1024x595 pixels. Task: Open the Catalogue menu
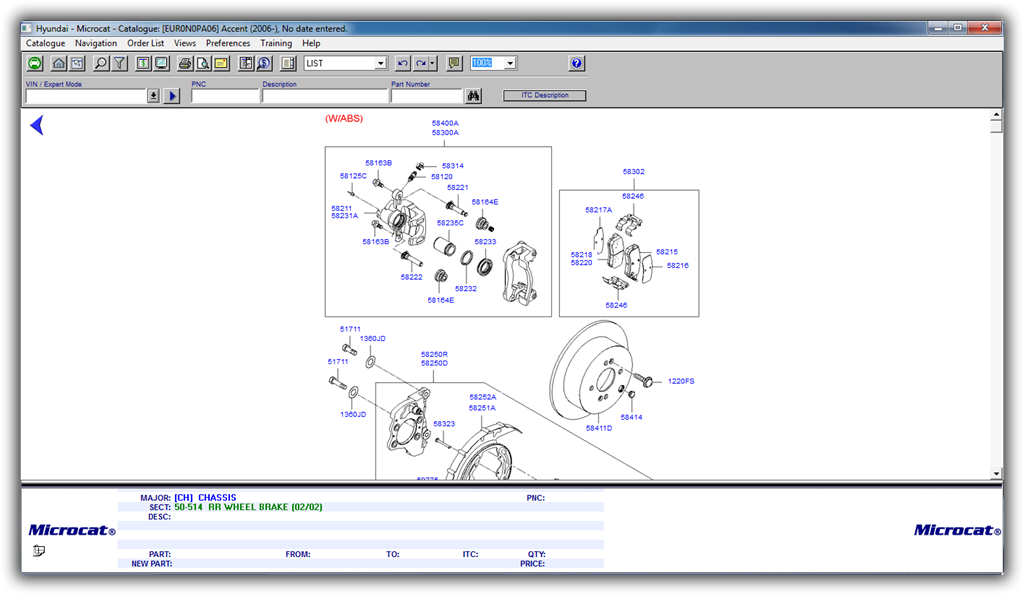(x=45, y=43)
